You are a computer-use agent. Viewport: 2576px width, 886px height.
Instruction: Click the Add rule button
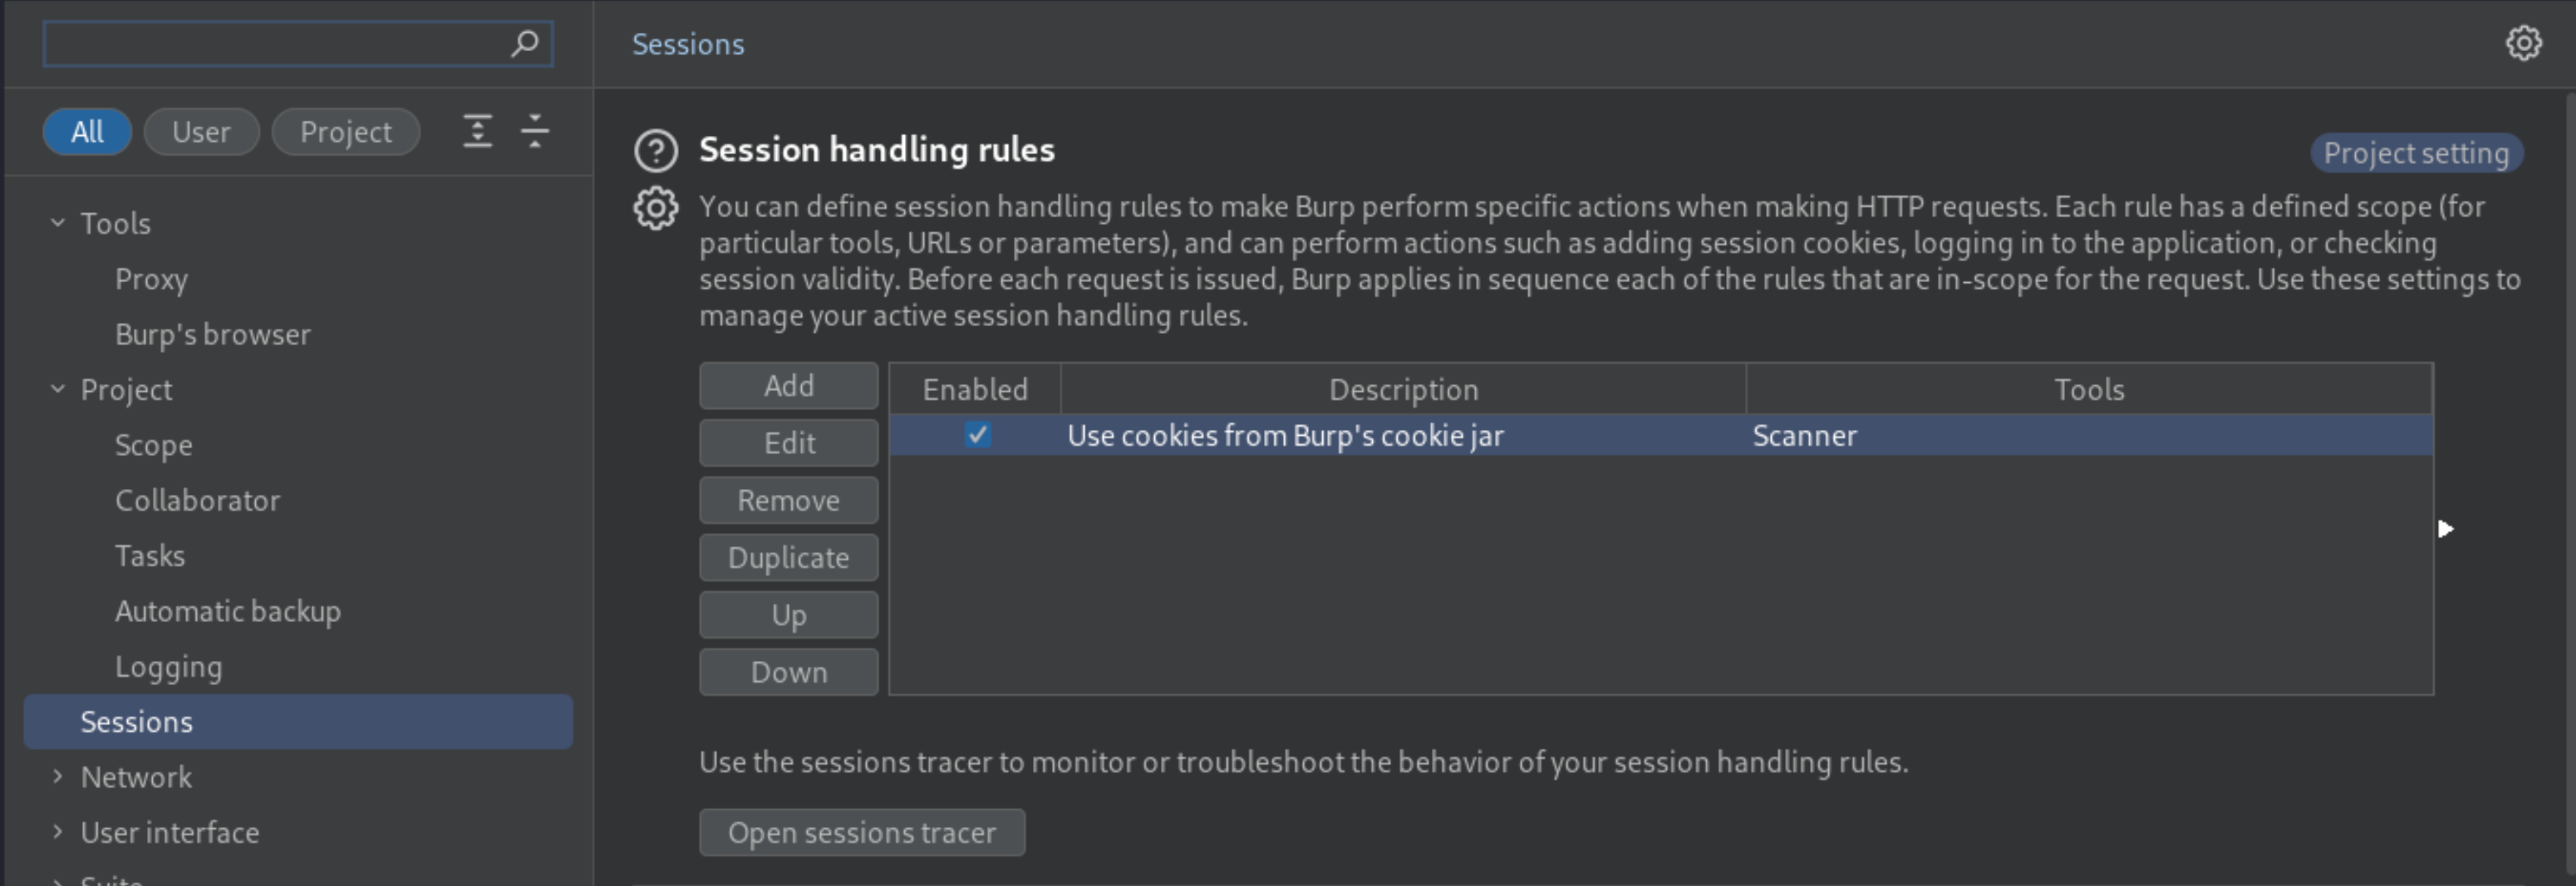tap(789, 386)
